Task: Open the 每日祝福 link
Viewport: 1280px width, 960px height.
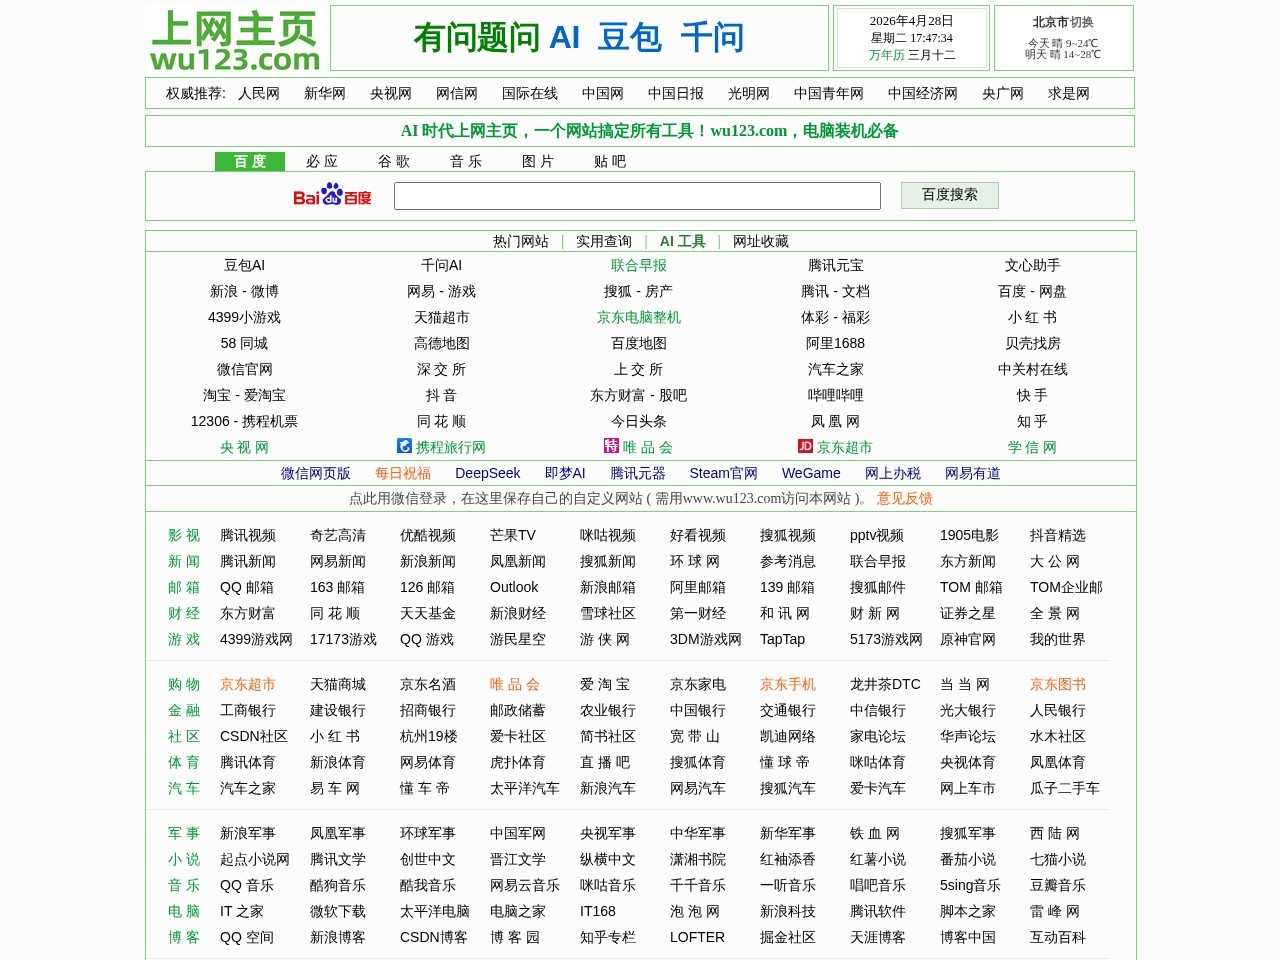Action: coord(403,473)
